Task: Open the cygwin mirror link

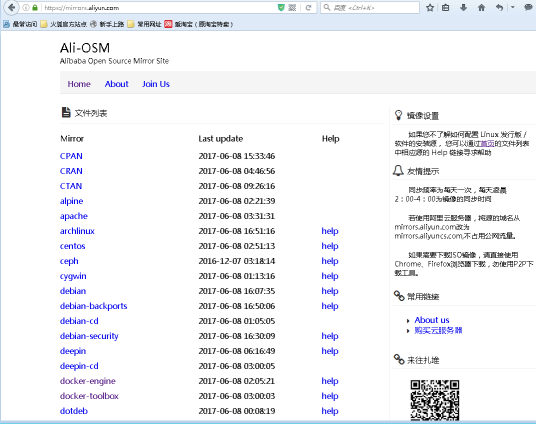Action: coord(73,276)
